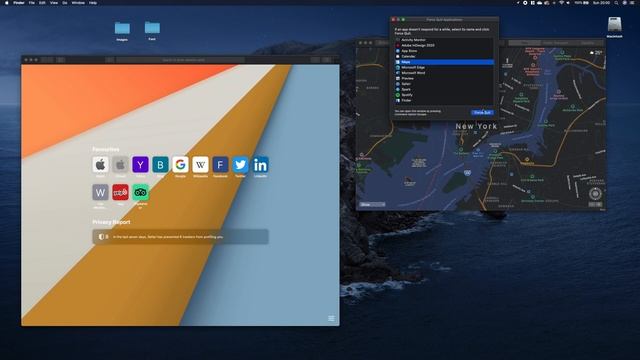Screen dimensions: 640x360
Task: Open the grey iCloud favourite tile
Action: (x=120, y=164)
